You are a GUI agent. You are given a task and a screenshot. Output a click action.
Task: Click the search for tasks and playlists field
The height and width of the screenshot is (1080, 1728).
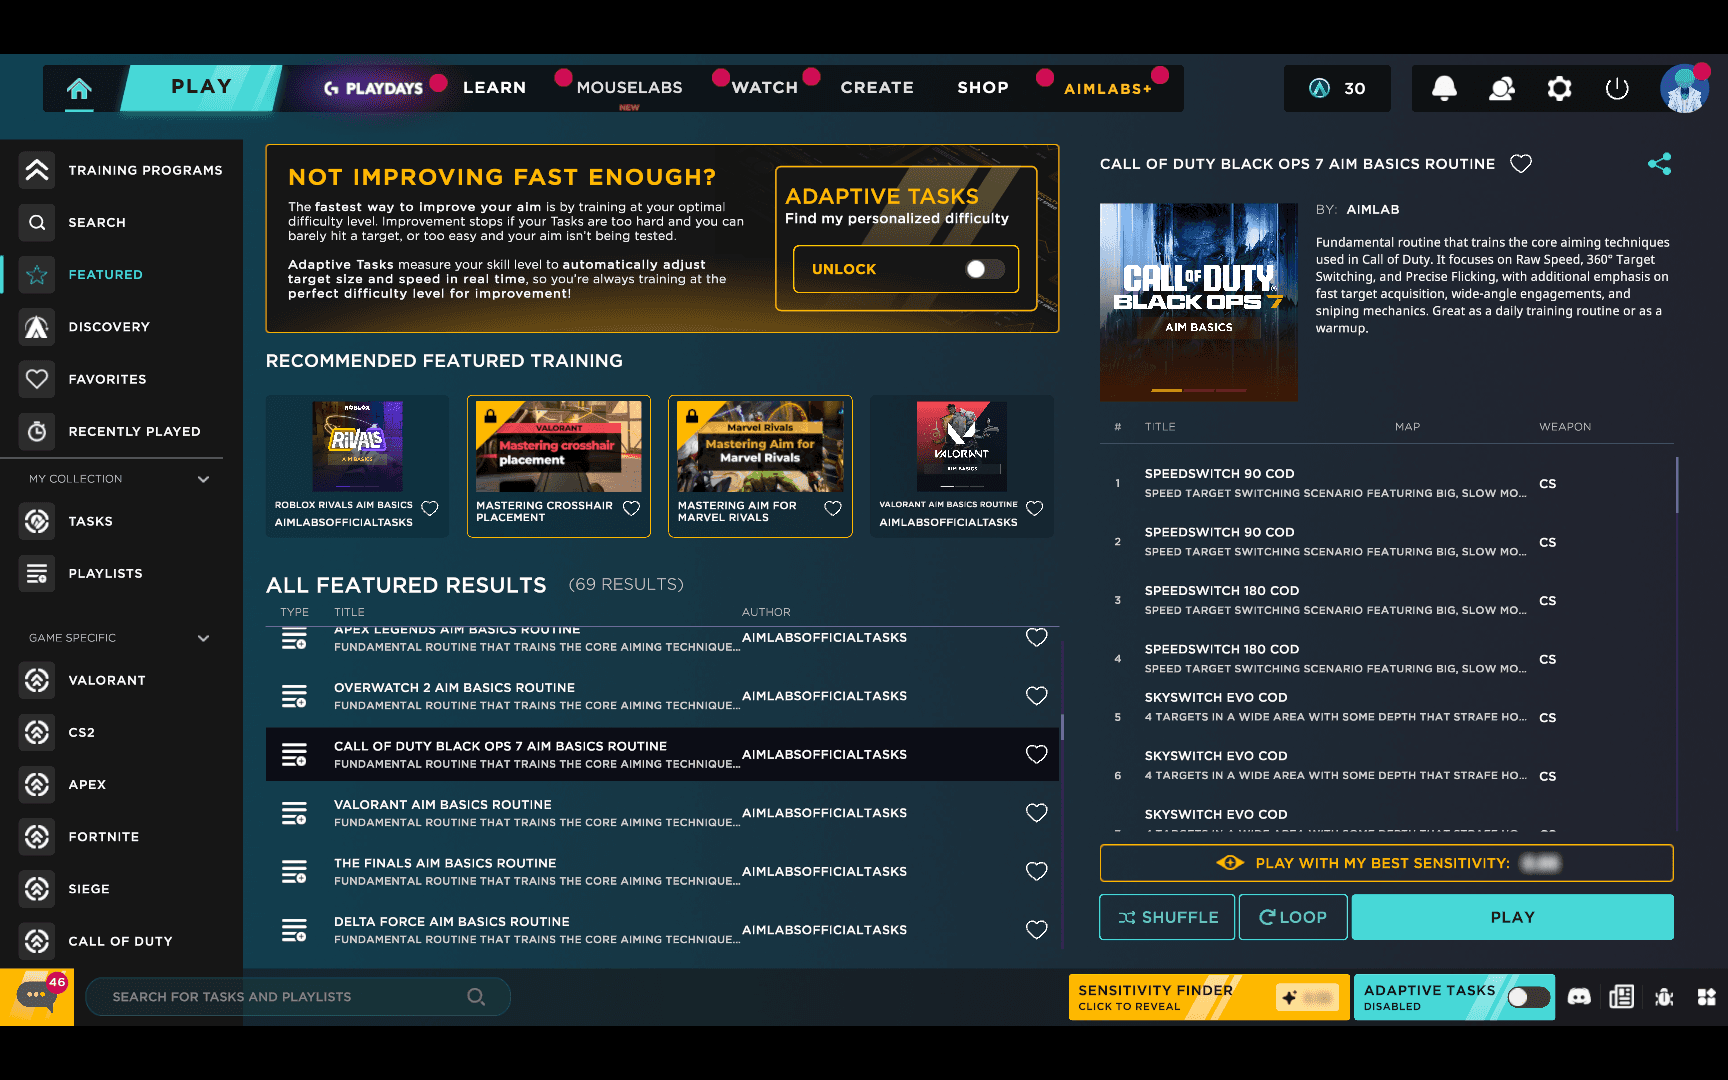[x=298, y=997]
